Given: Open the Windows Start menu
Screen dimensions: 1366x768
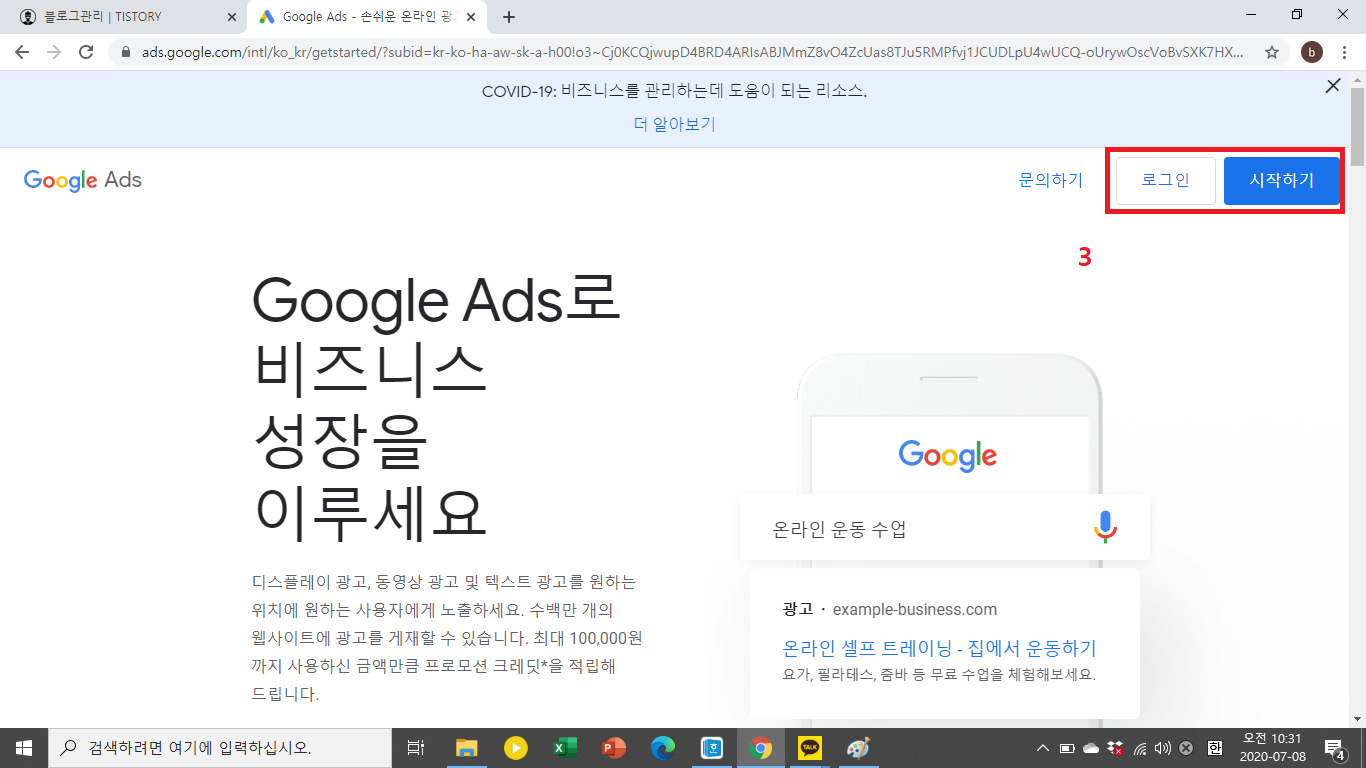Looking at the screenshot, I should click(x=24, y=748).
